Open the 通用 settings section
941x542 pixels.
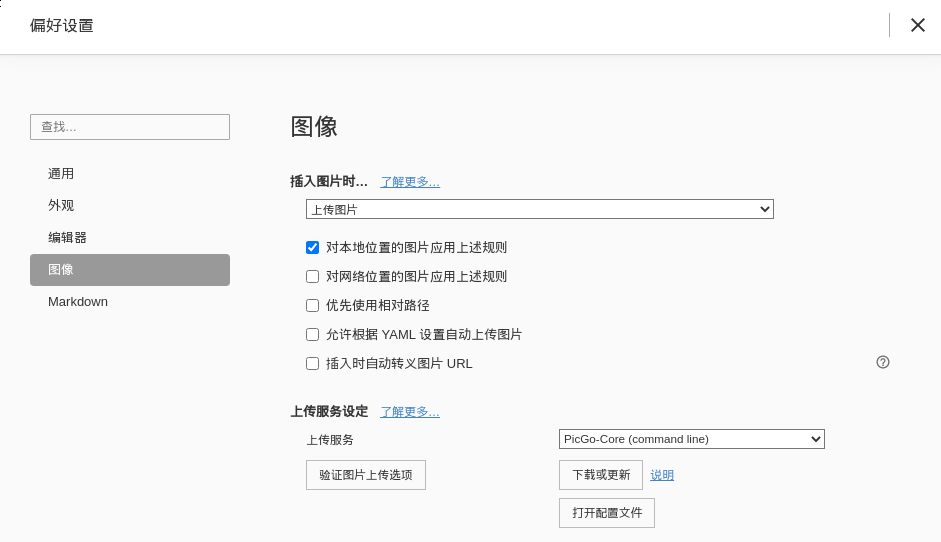61,173
